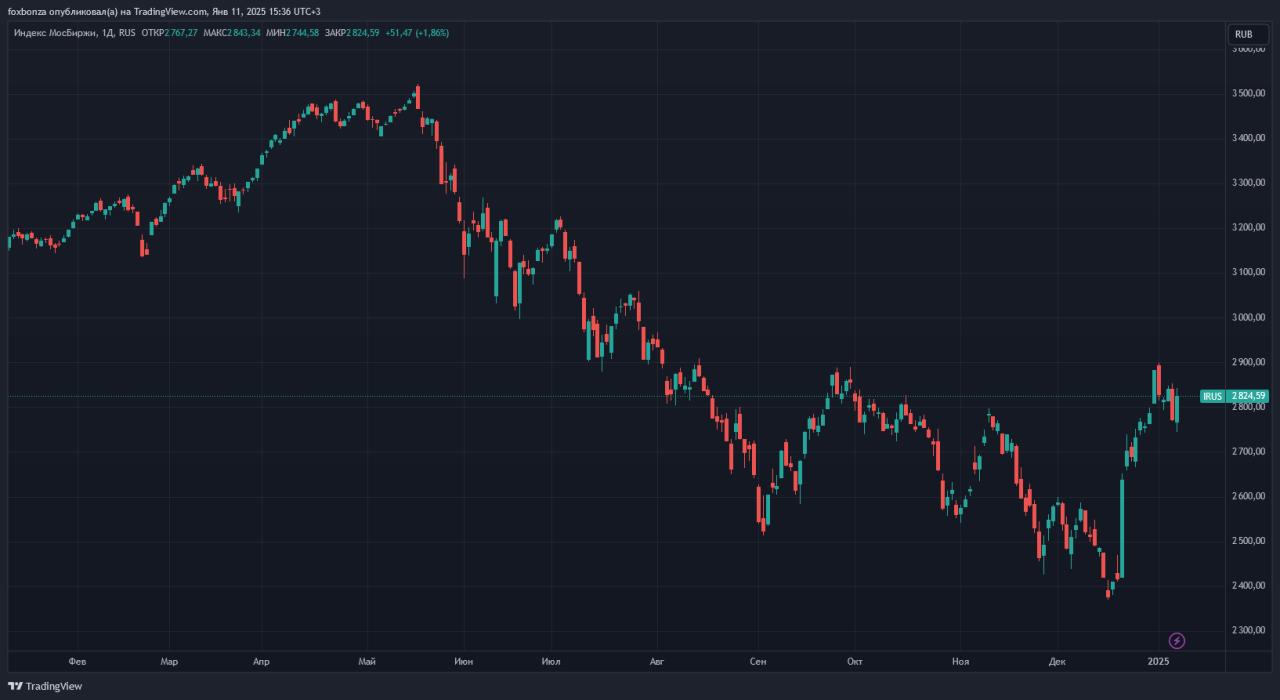Click the purple lightning bolt event icon

click(x=1177, y=640)
